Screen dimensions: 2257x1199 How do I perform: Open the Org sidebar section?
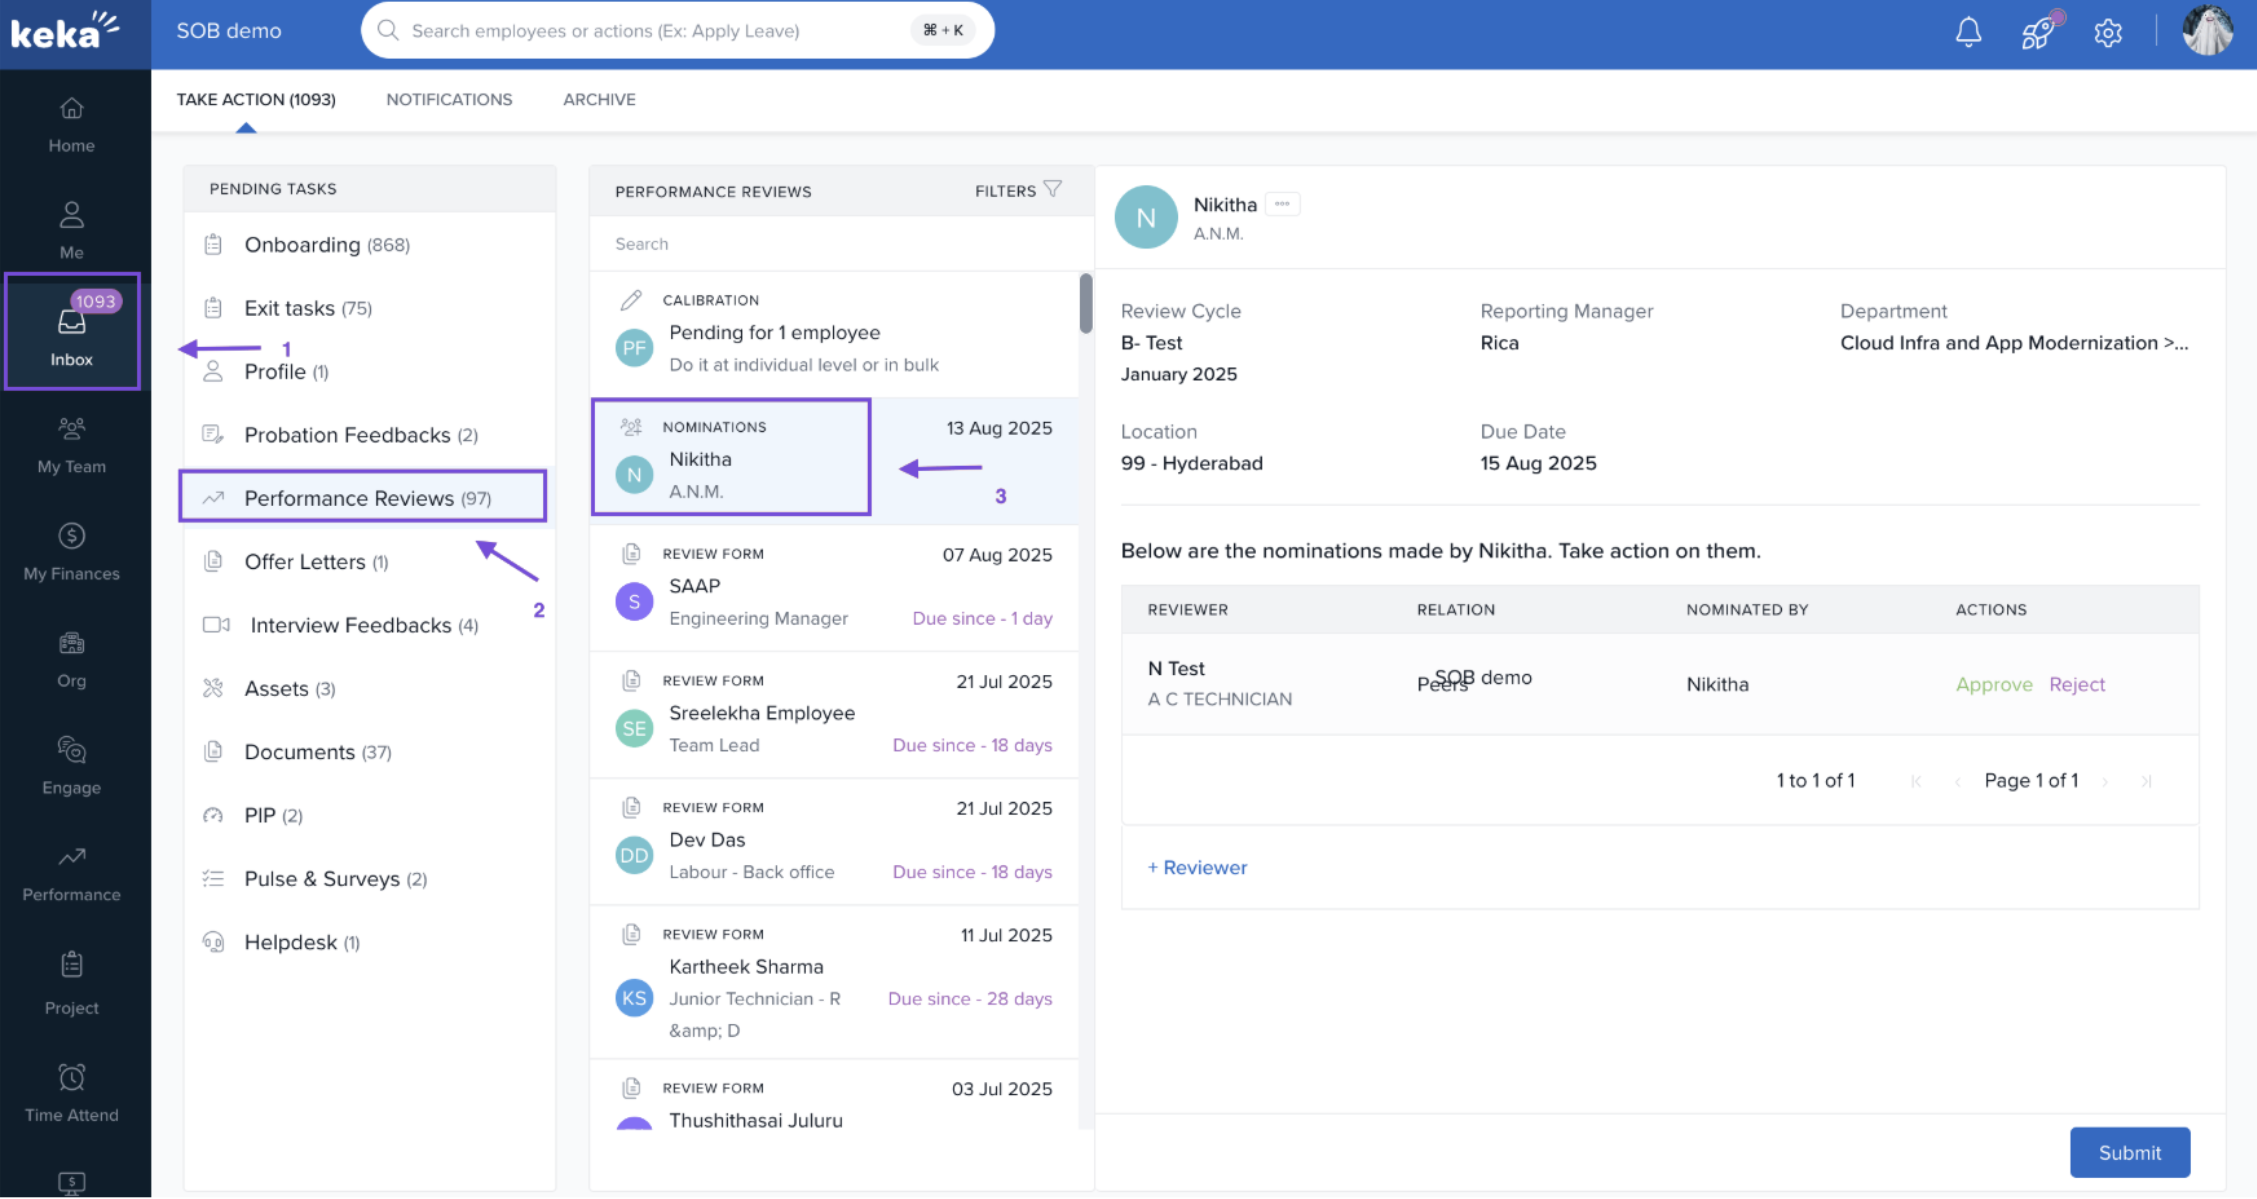[71, 659]
